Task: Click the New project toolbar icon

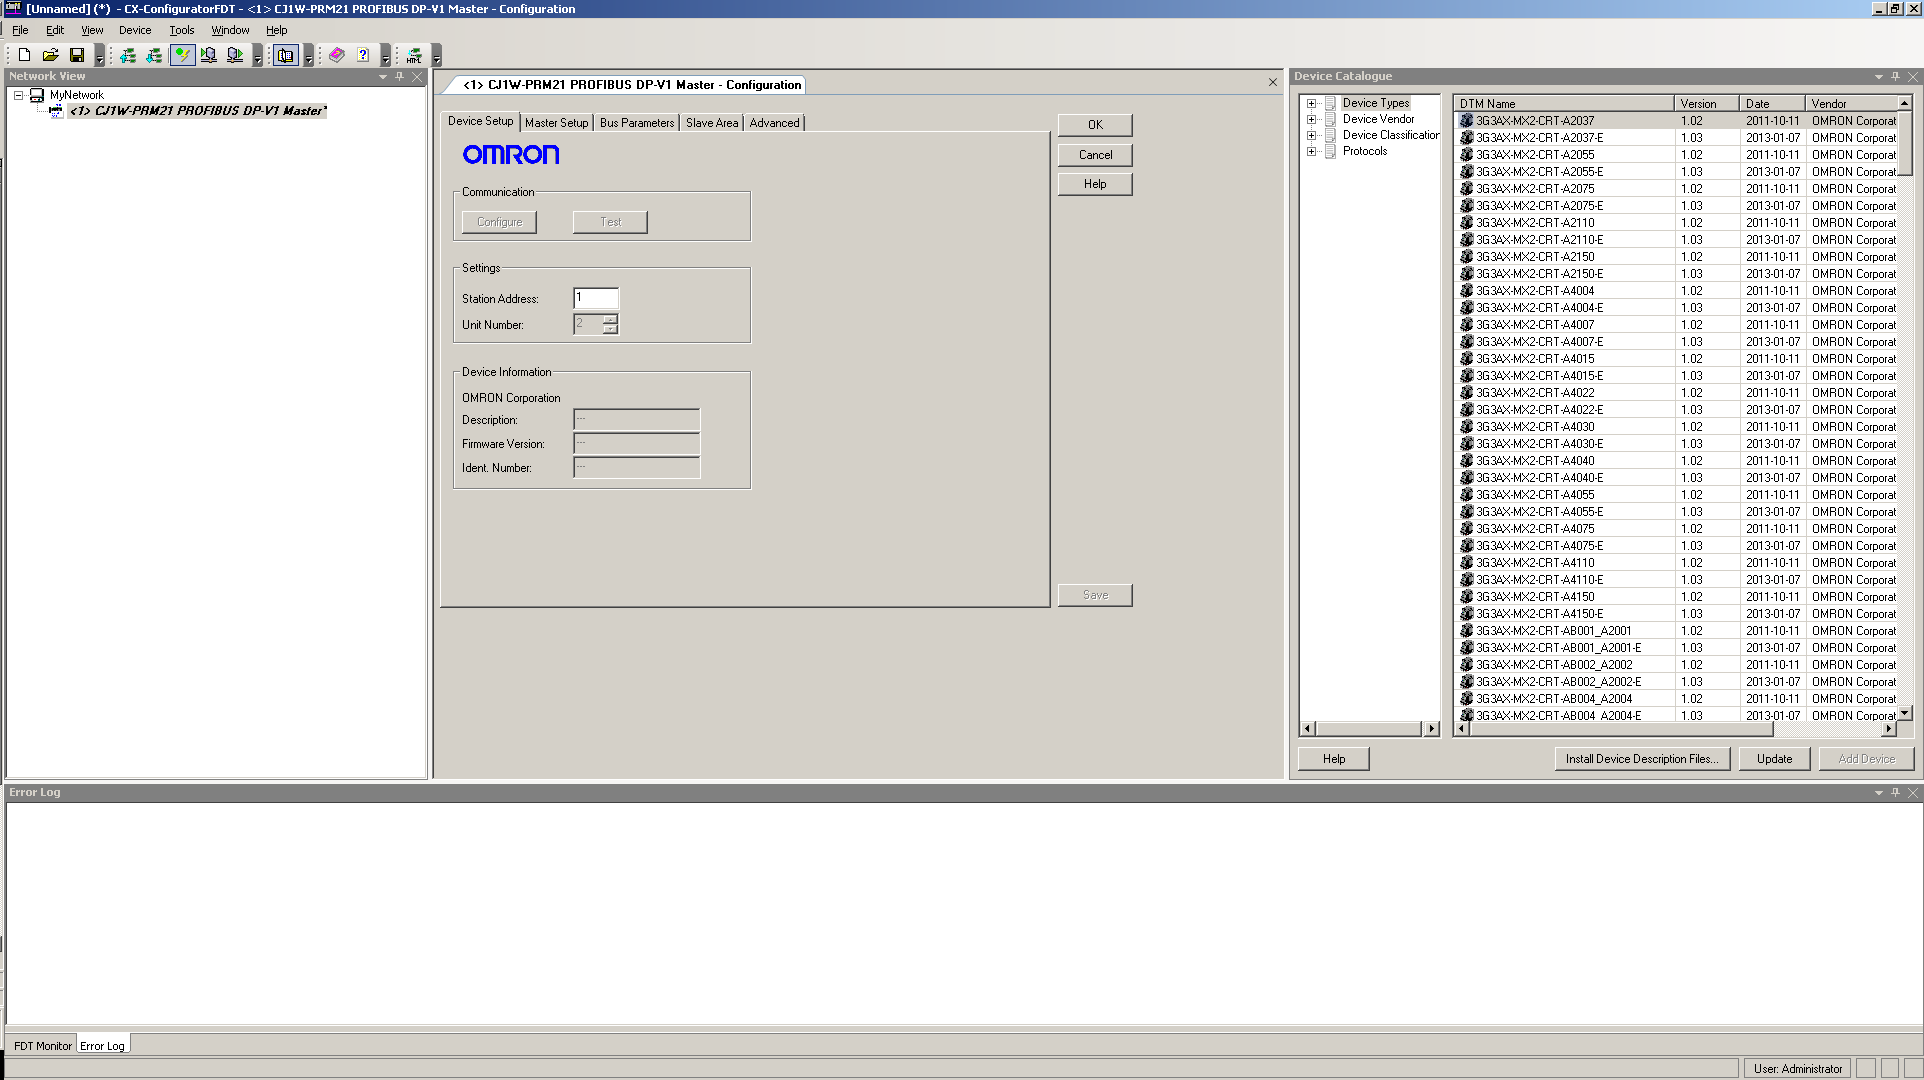Action: point(24,55)
